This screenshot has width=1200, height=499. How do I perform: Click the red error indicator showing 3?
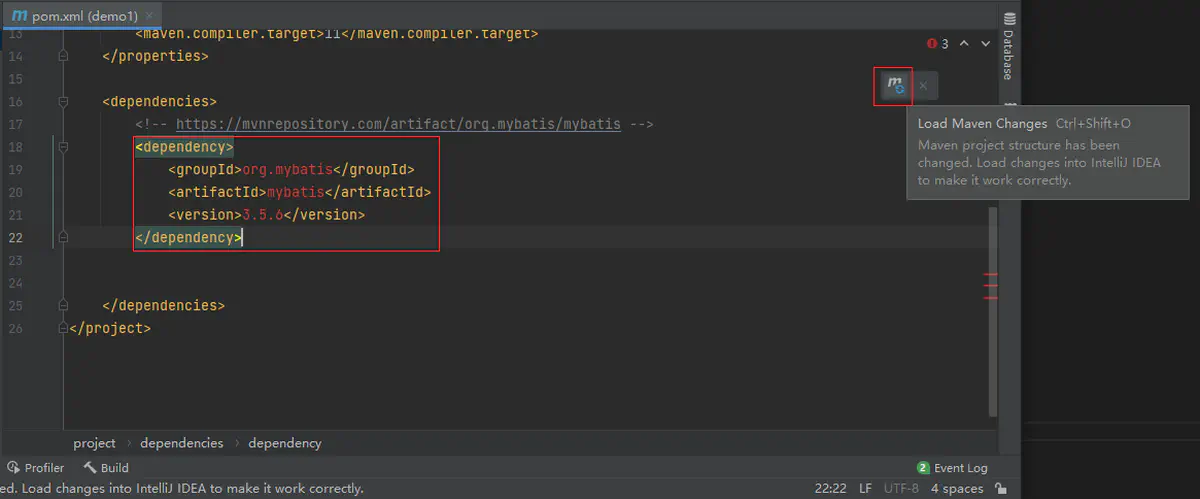pos(937,44)
